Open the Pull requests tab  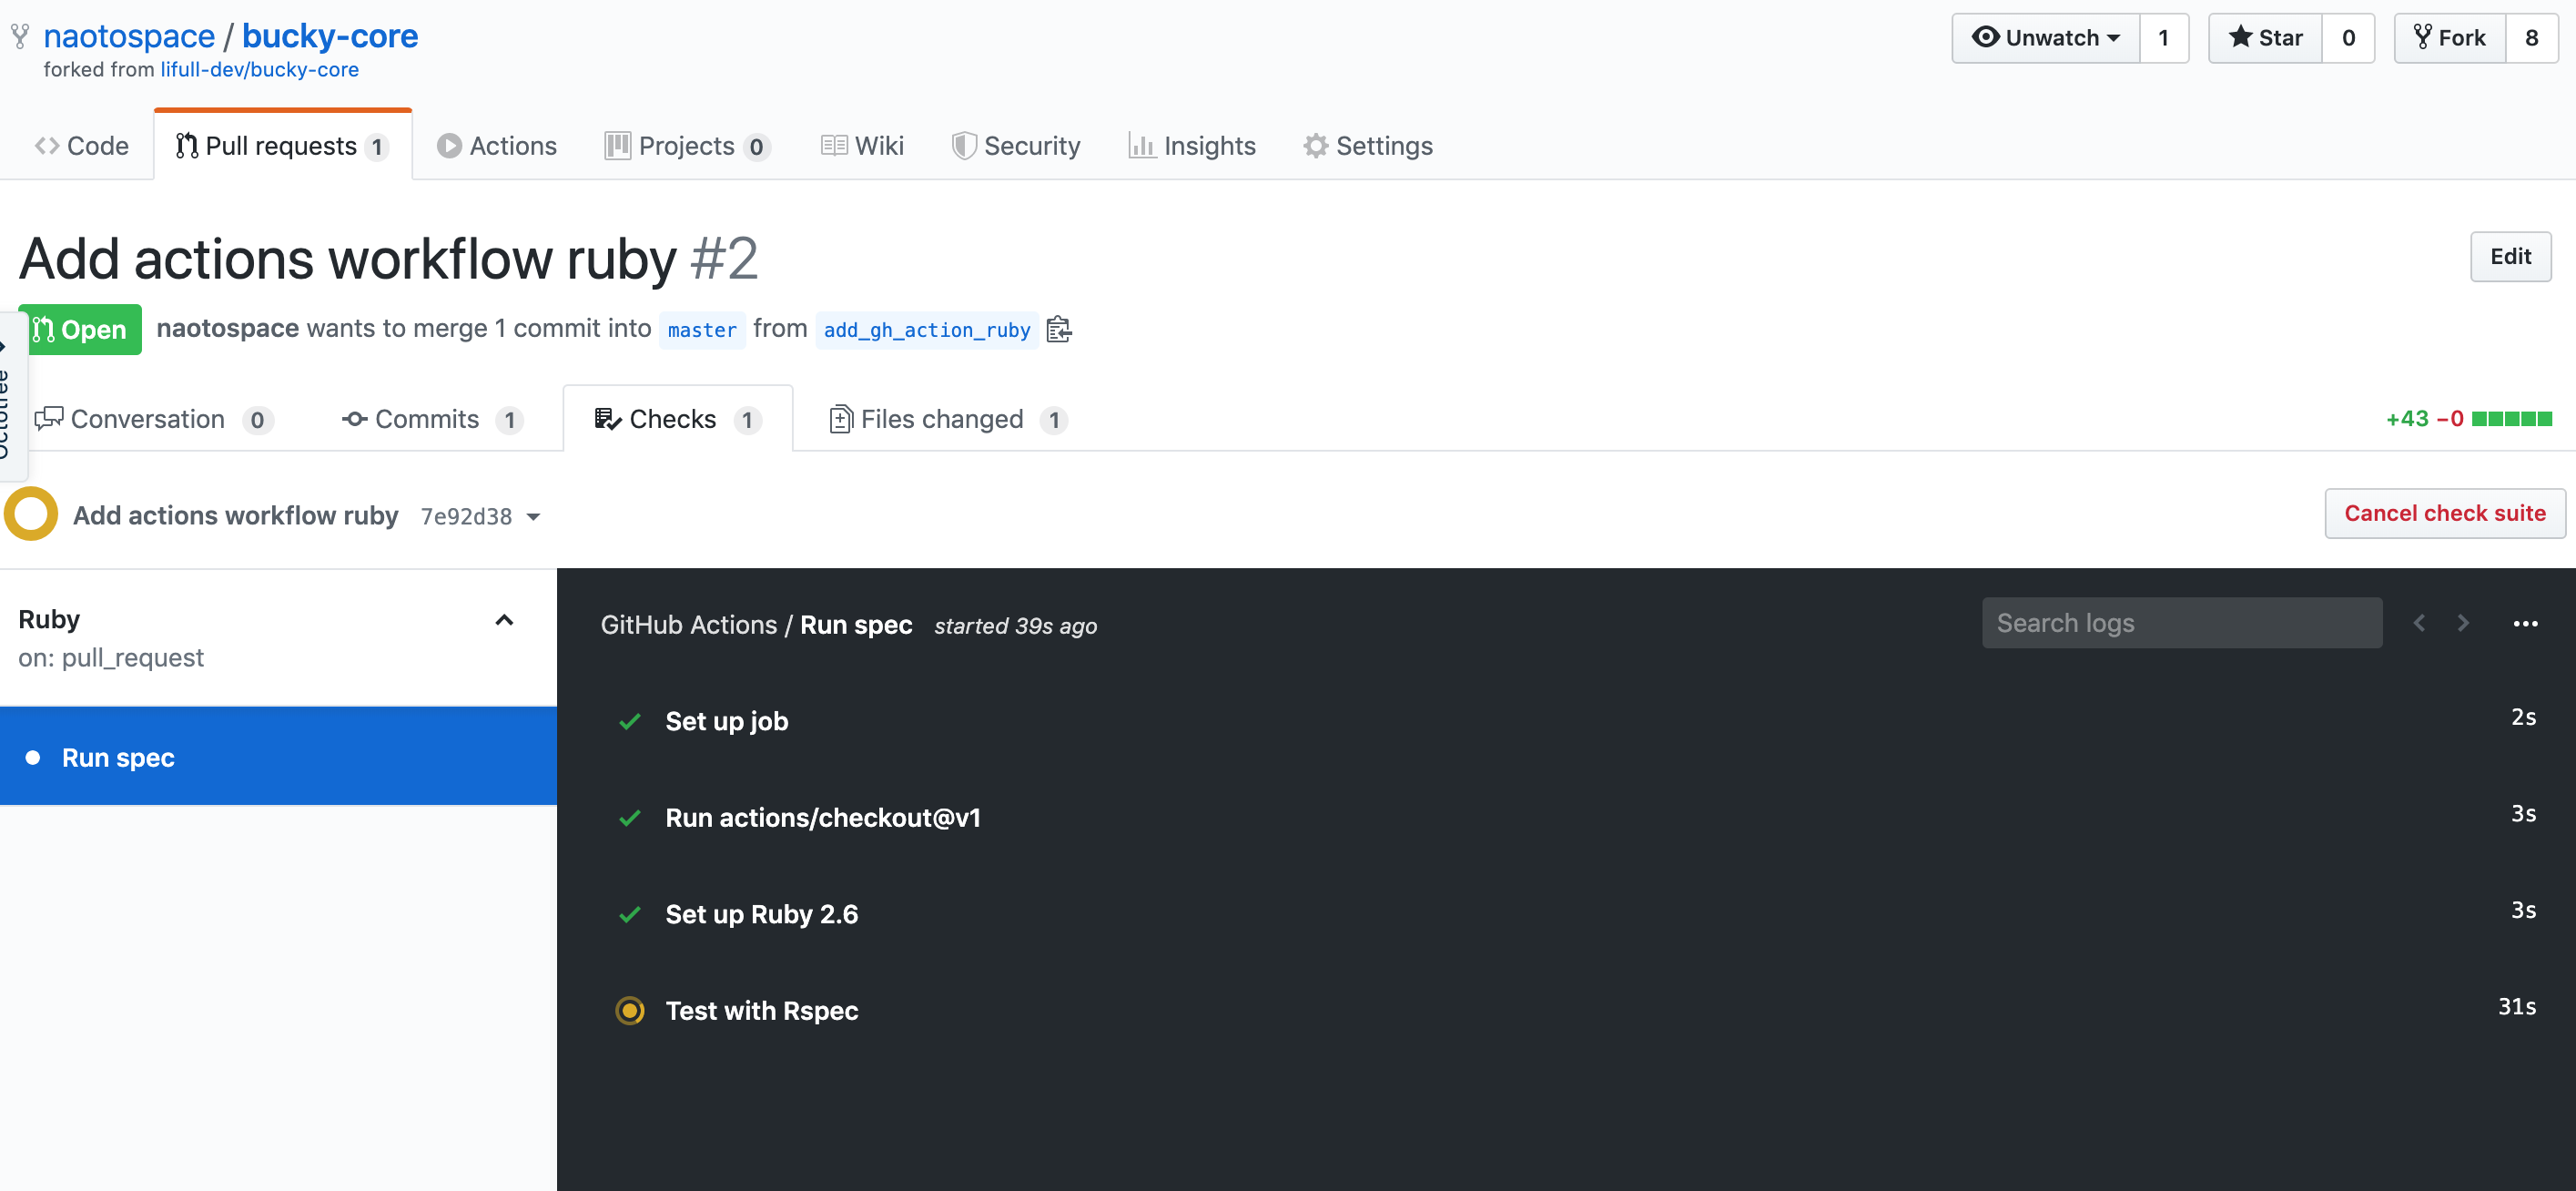(x=283, y=146)
